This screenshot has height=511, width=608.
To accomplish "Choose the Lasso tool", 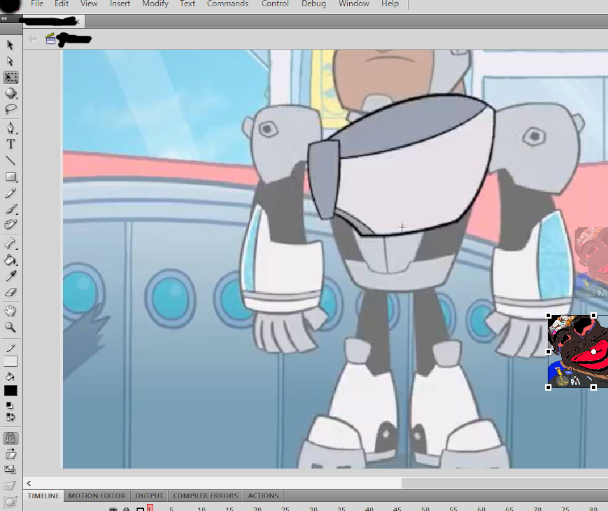I will 11,108.
